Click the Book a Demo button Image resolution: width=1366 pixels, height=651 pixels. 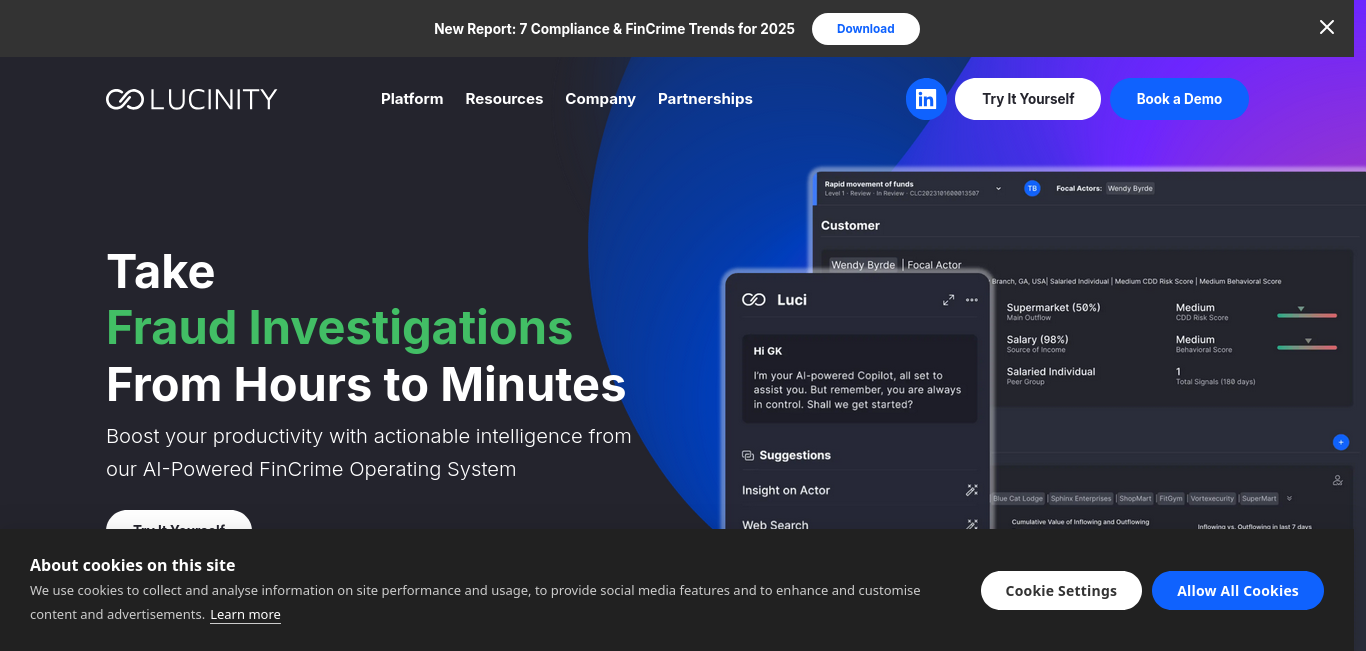click(1179, 99)
